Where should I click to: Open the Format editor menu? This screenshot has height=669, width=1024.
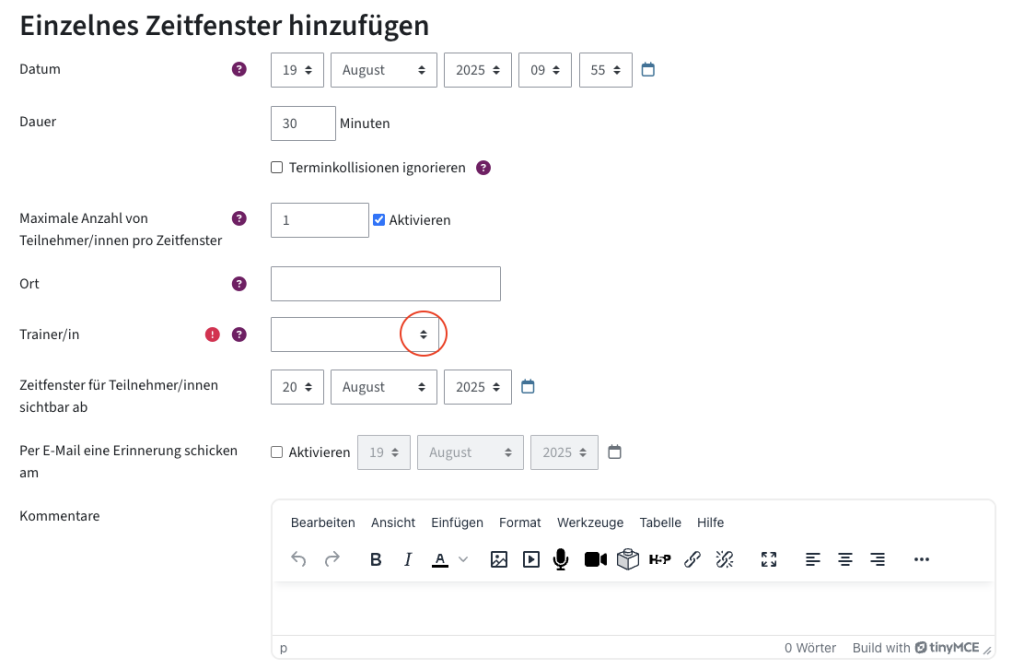(520, 523)
